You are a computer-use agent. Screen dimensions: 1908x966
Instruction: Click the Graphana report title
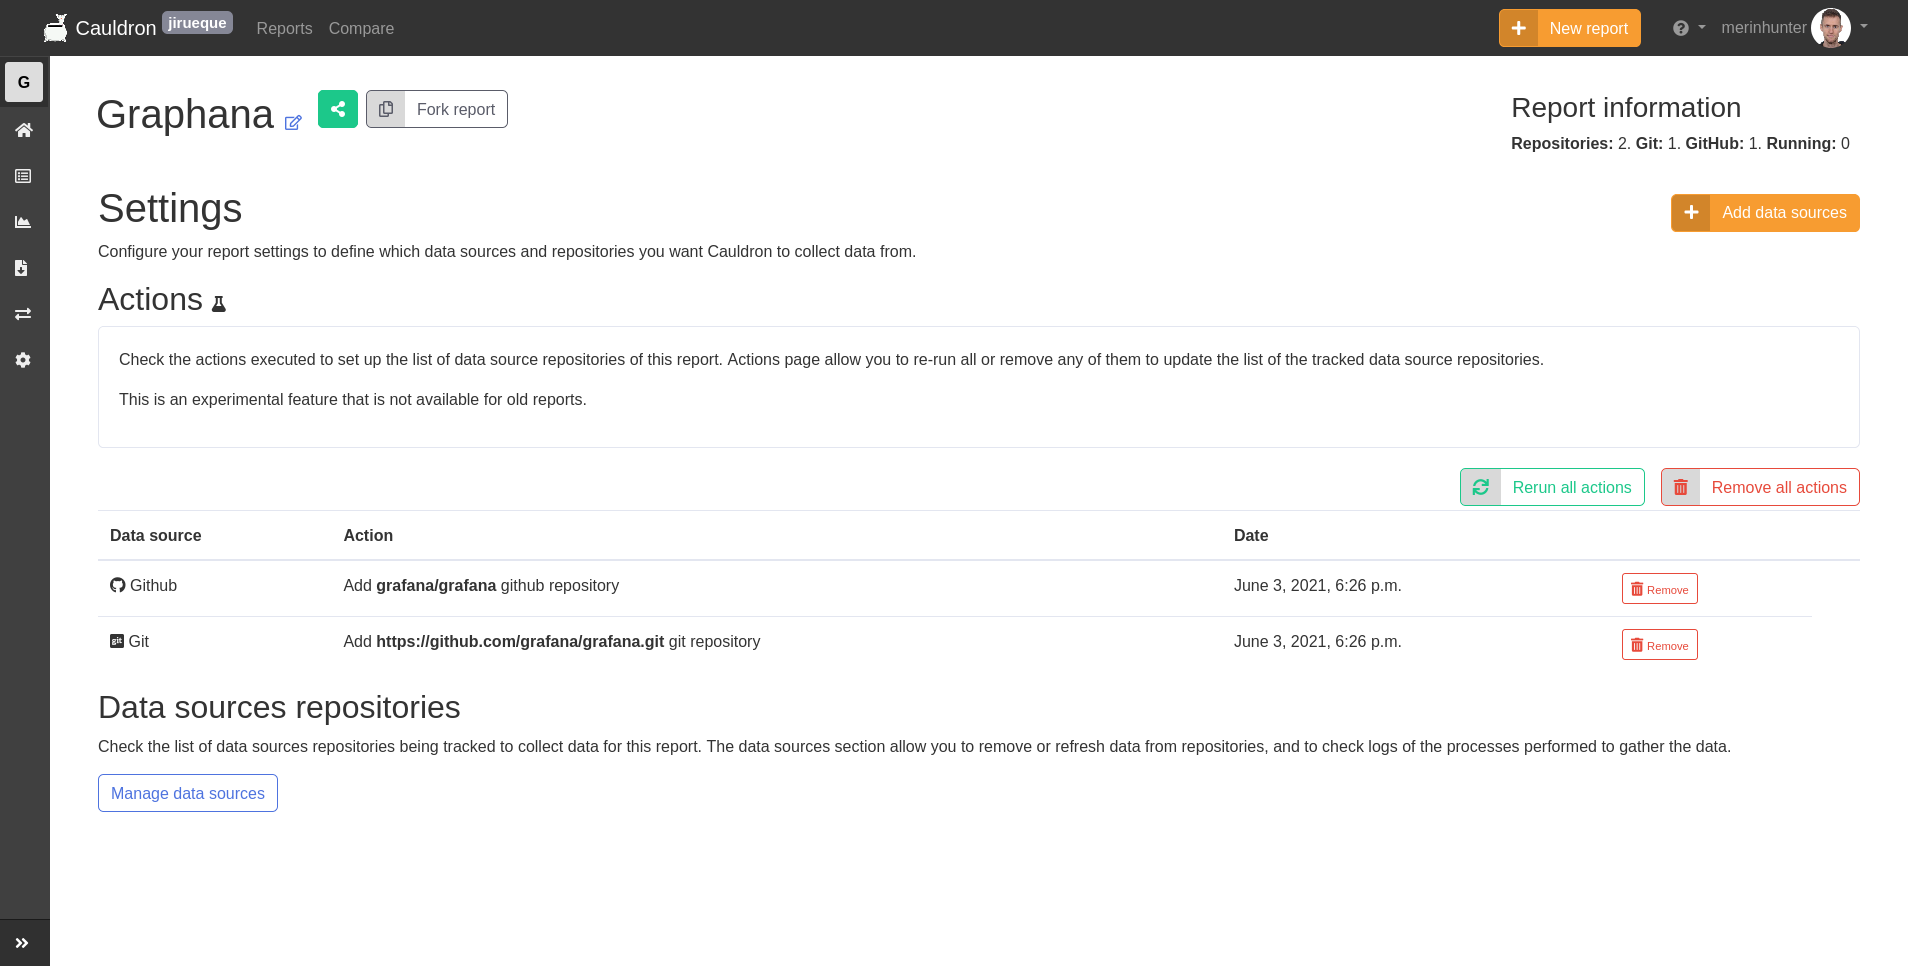pyautogui.click(x=185, y=115)
